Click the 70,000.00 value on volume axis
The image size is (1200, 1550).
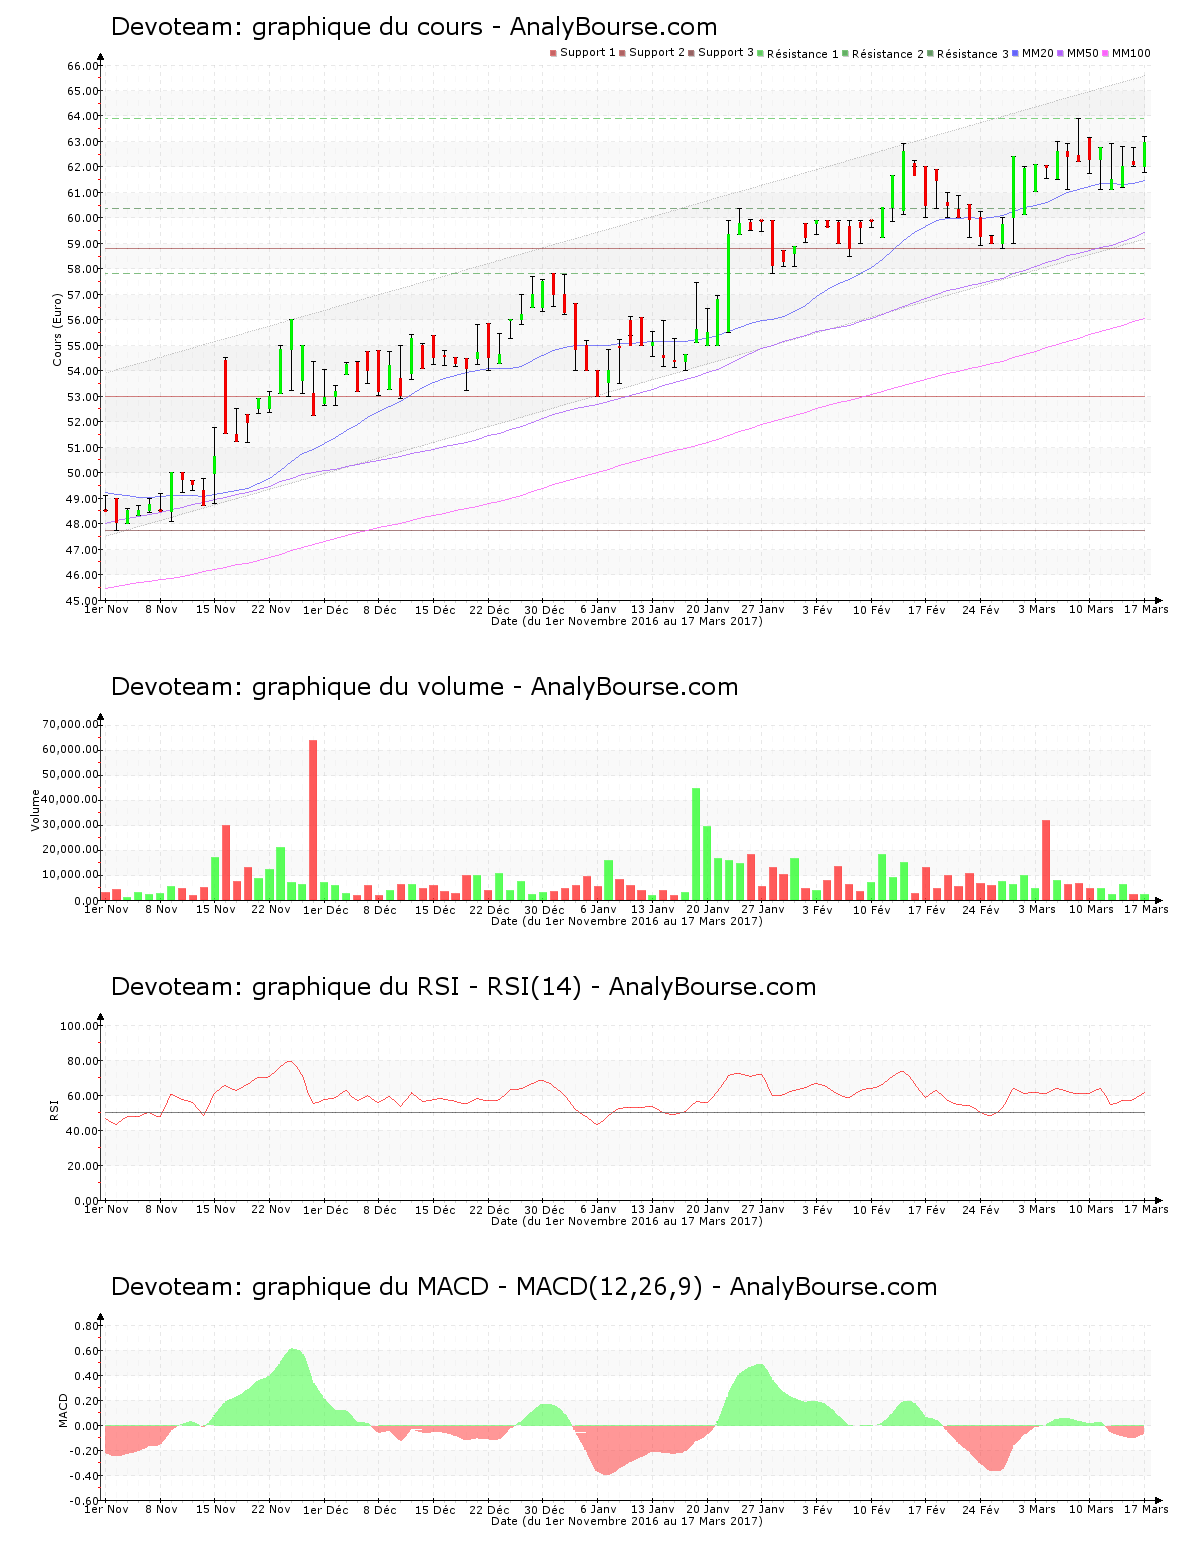71,724
